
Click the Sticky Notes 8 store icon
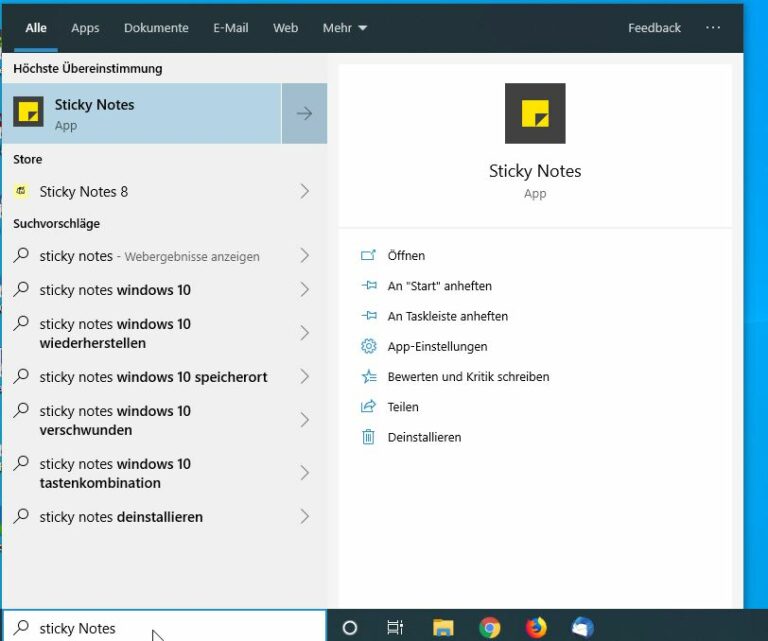click(21, 191)
